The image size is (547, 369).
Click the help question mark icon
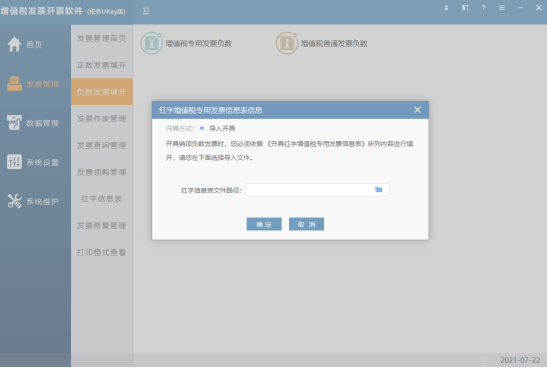(483, 8)
